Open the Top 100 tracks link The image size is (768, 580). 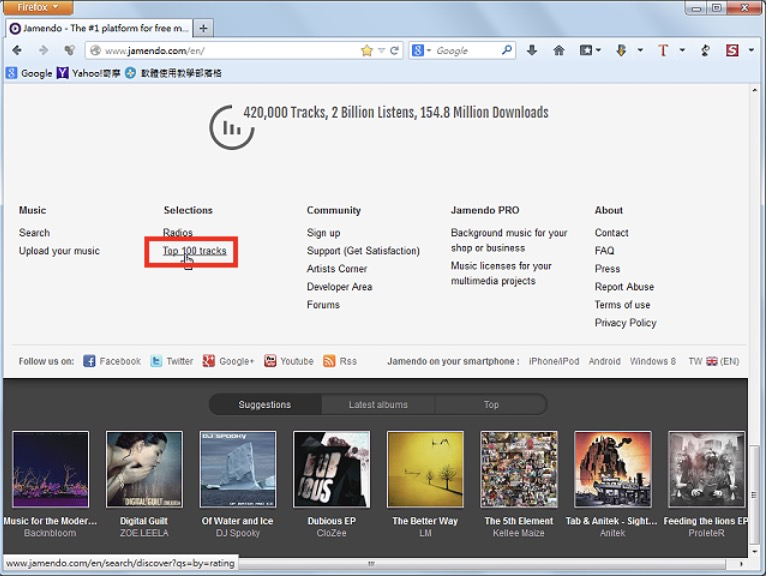coord(194,251)
